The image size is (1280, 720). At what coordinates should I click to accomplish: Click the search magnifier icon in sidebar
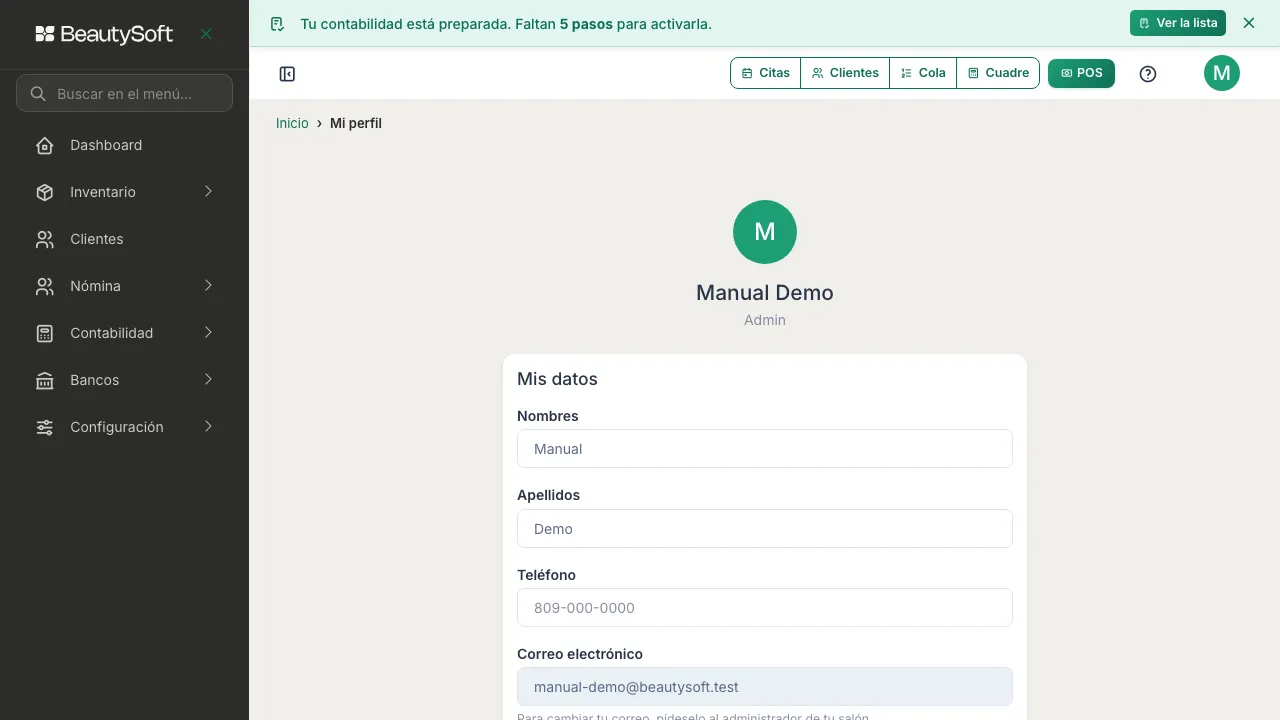click(x=39, y=94)
